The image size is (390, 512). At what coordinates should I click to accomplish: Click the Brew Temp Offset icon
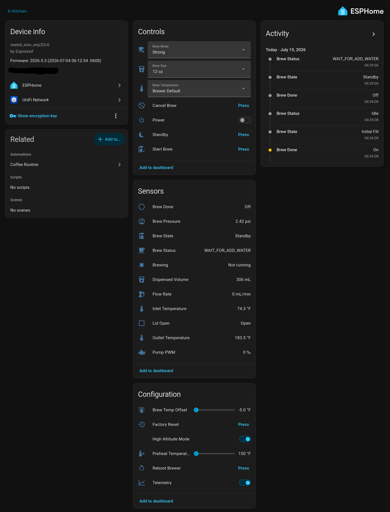pos(141,410)
